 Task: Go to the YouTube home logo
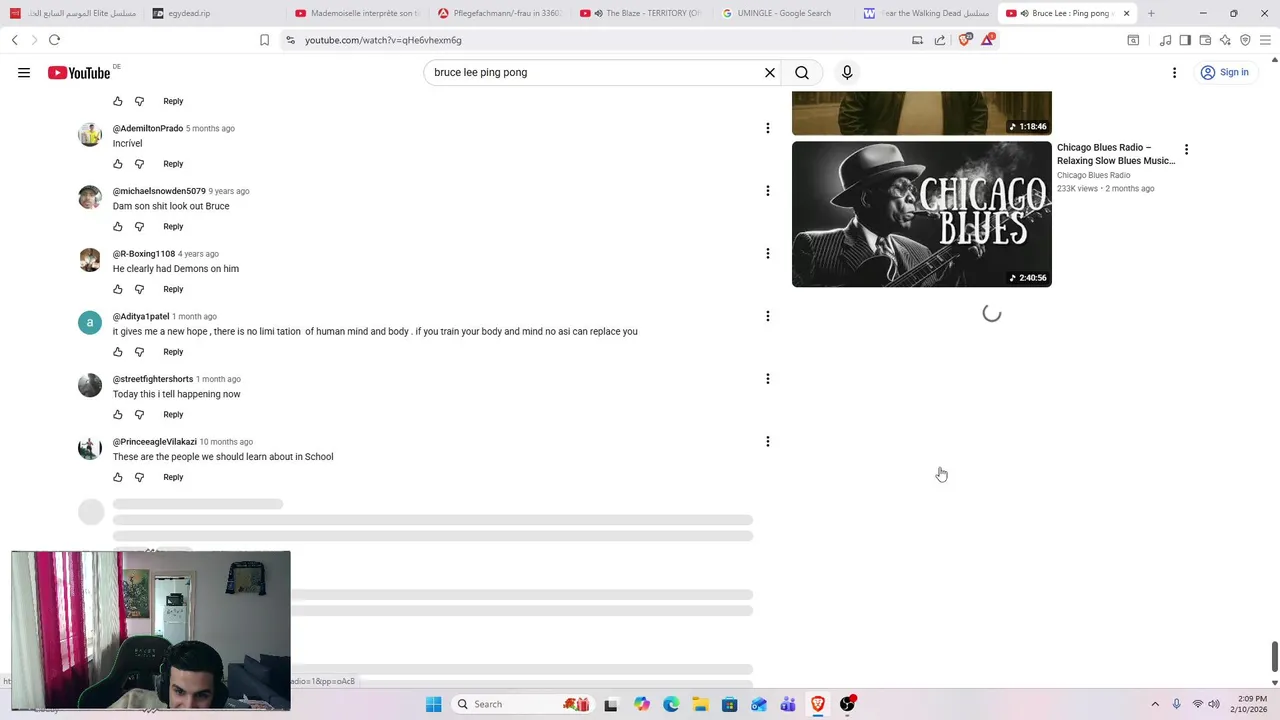[x=79, y=72]
